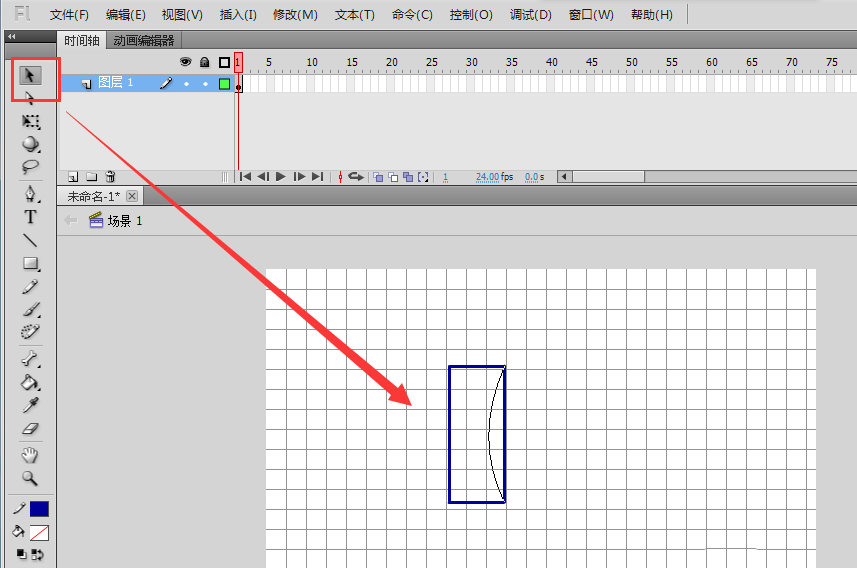Image resolution: width=857 pixels, height=568 pixels.
Task: Open the 控制(O) menu
Action: coord(471,15)
